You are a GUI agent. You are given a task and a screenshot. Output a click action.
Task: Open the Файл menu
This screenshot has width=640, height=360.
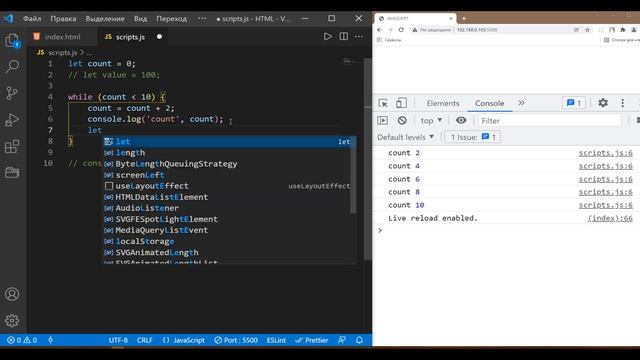pos(32,18)
